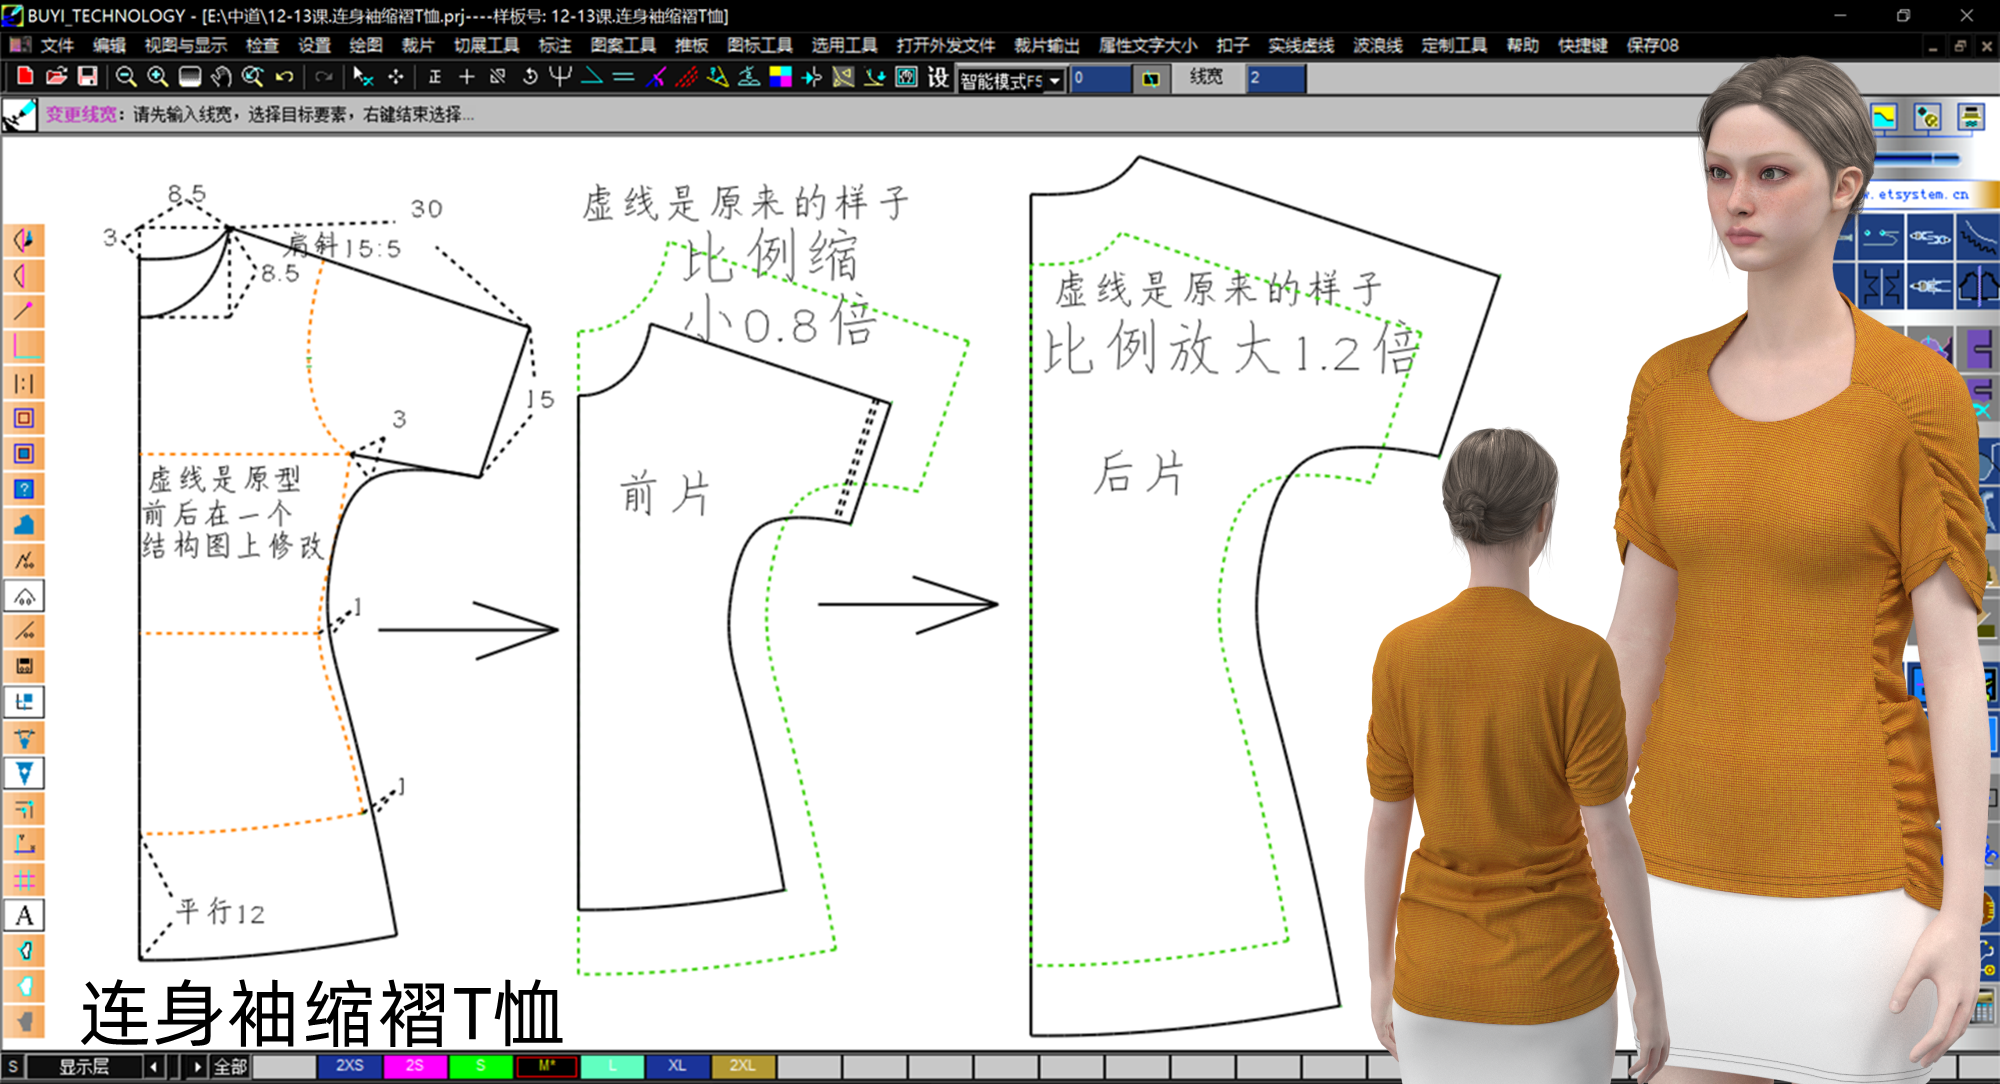Open file using the folder icon
Image resolution: width=2000 pixels, height=1084 pixels.
point(57,77)
